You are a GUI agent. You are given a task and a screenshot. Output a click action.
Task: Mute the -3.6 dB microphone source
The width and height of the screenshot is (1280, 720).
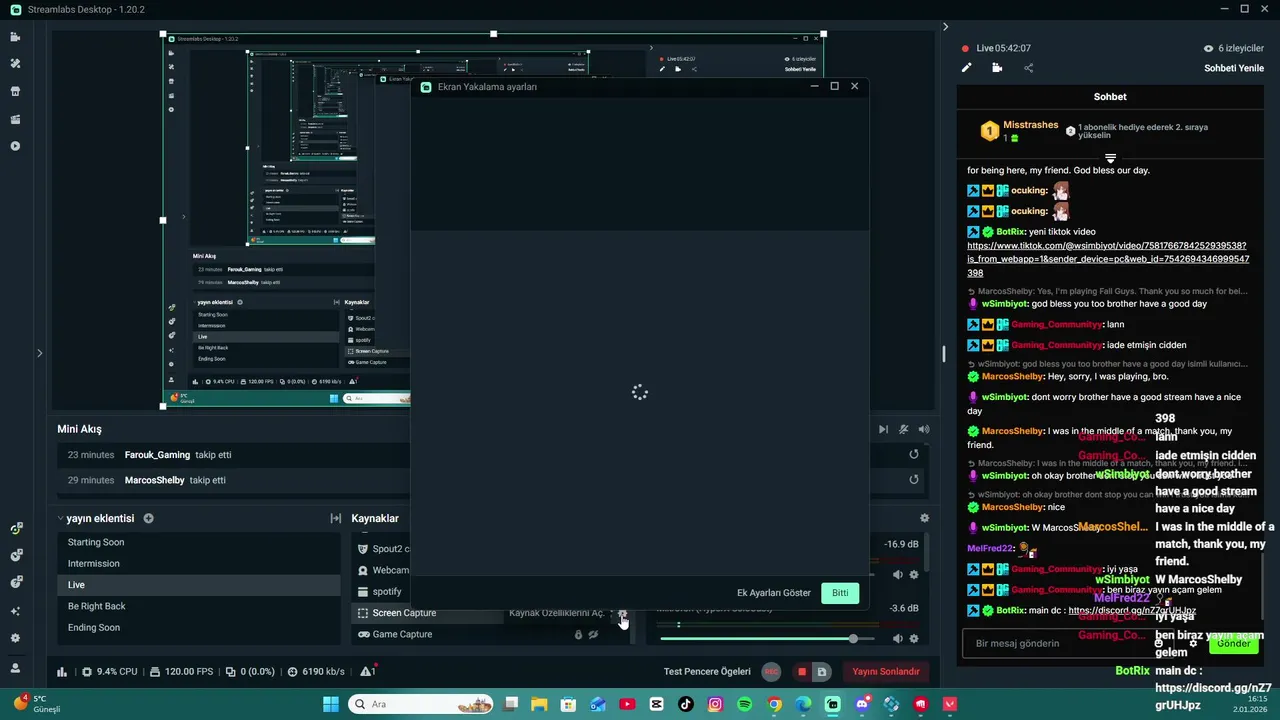pos(897,638)
